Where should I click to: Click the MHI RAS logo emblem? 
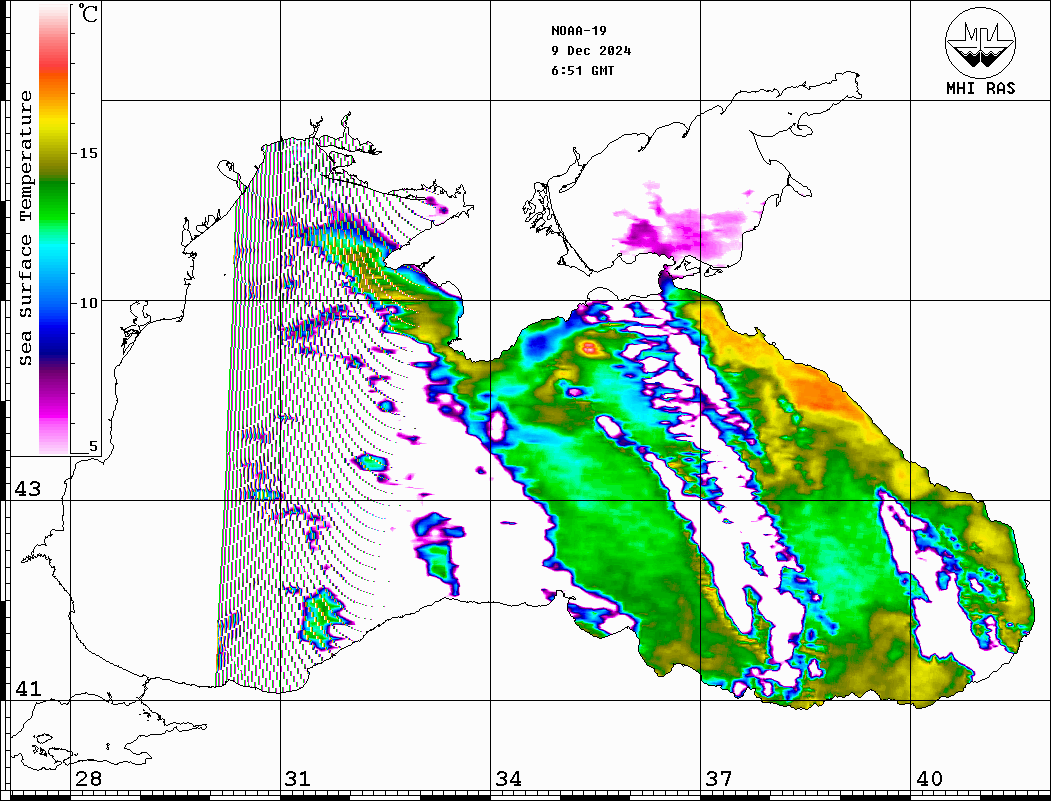coord(980,42)
